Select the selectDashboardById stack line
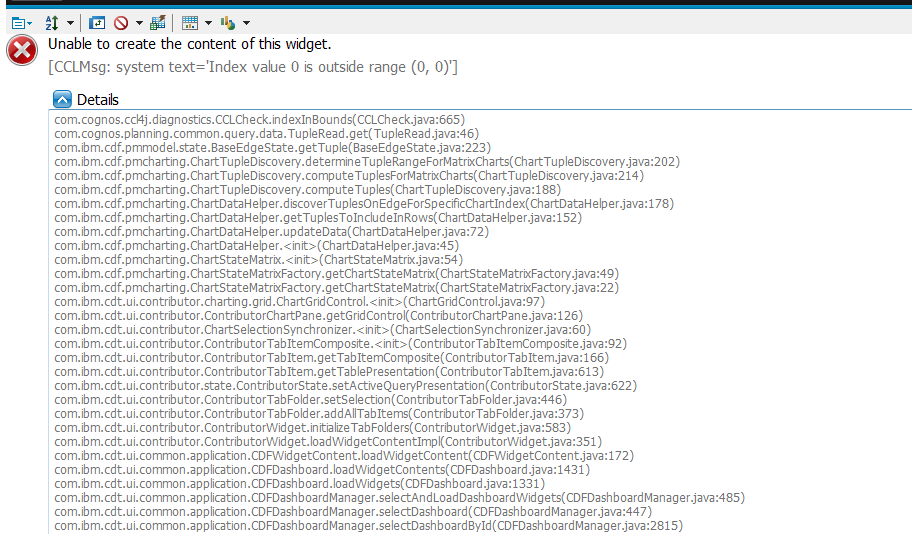 (x=369, y=525)
